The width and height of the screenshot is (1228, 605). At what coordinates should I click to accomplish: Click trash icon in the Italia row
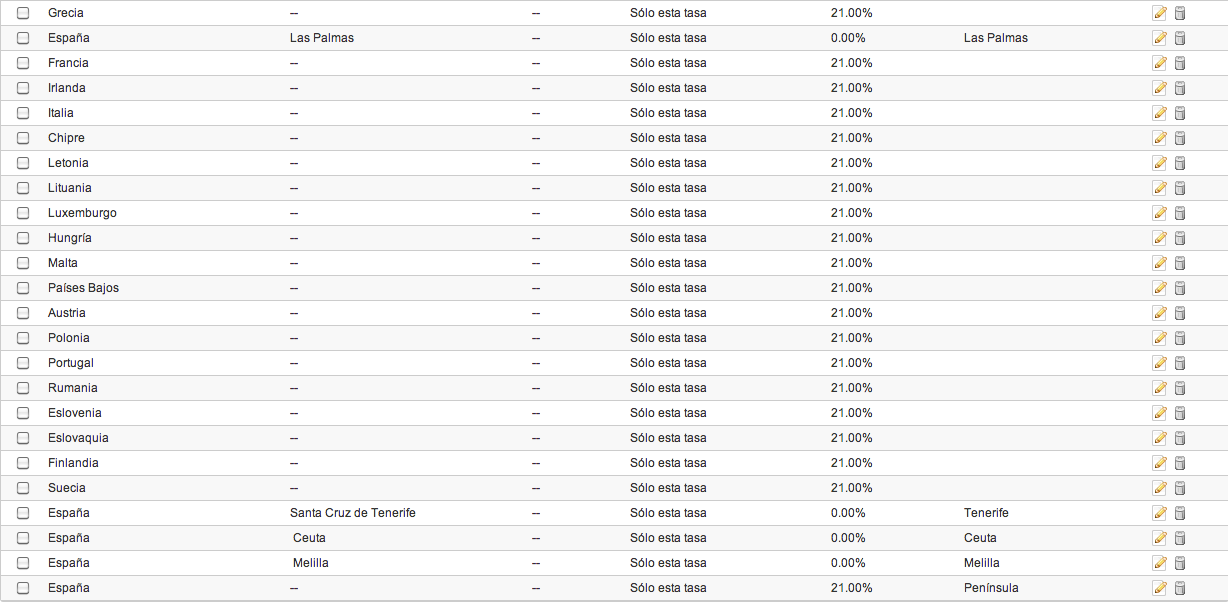[x=1179, y=113]
